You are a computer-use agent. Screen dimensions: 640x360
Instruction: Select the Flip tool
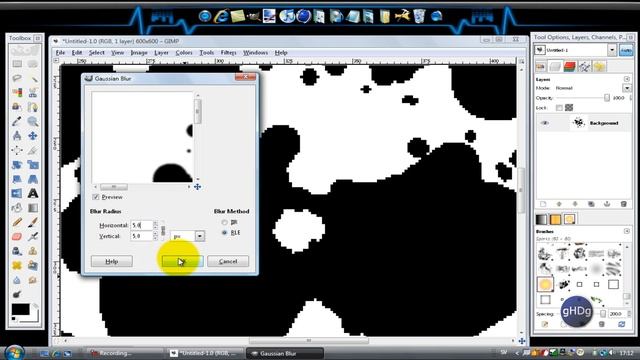pos(17,193)
